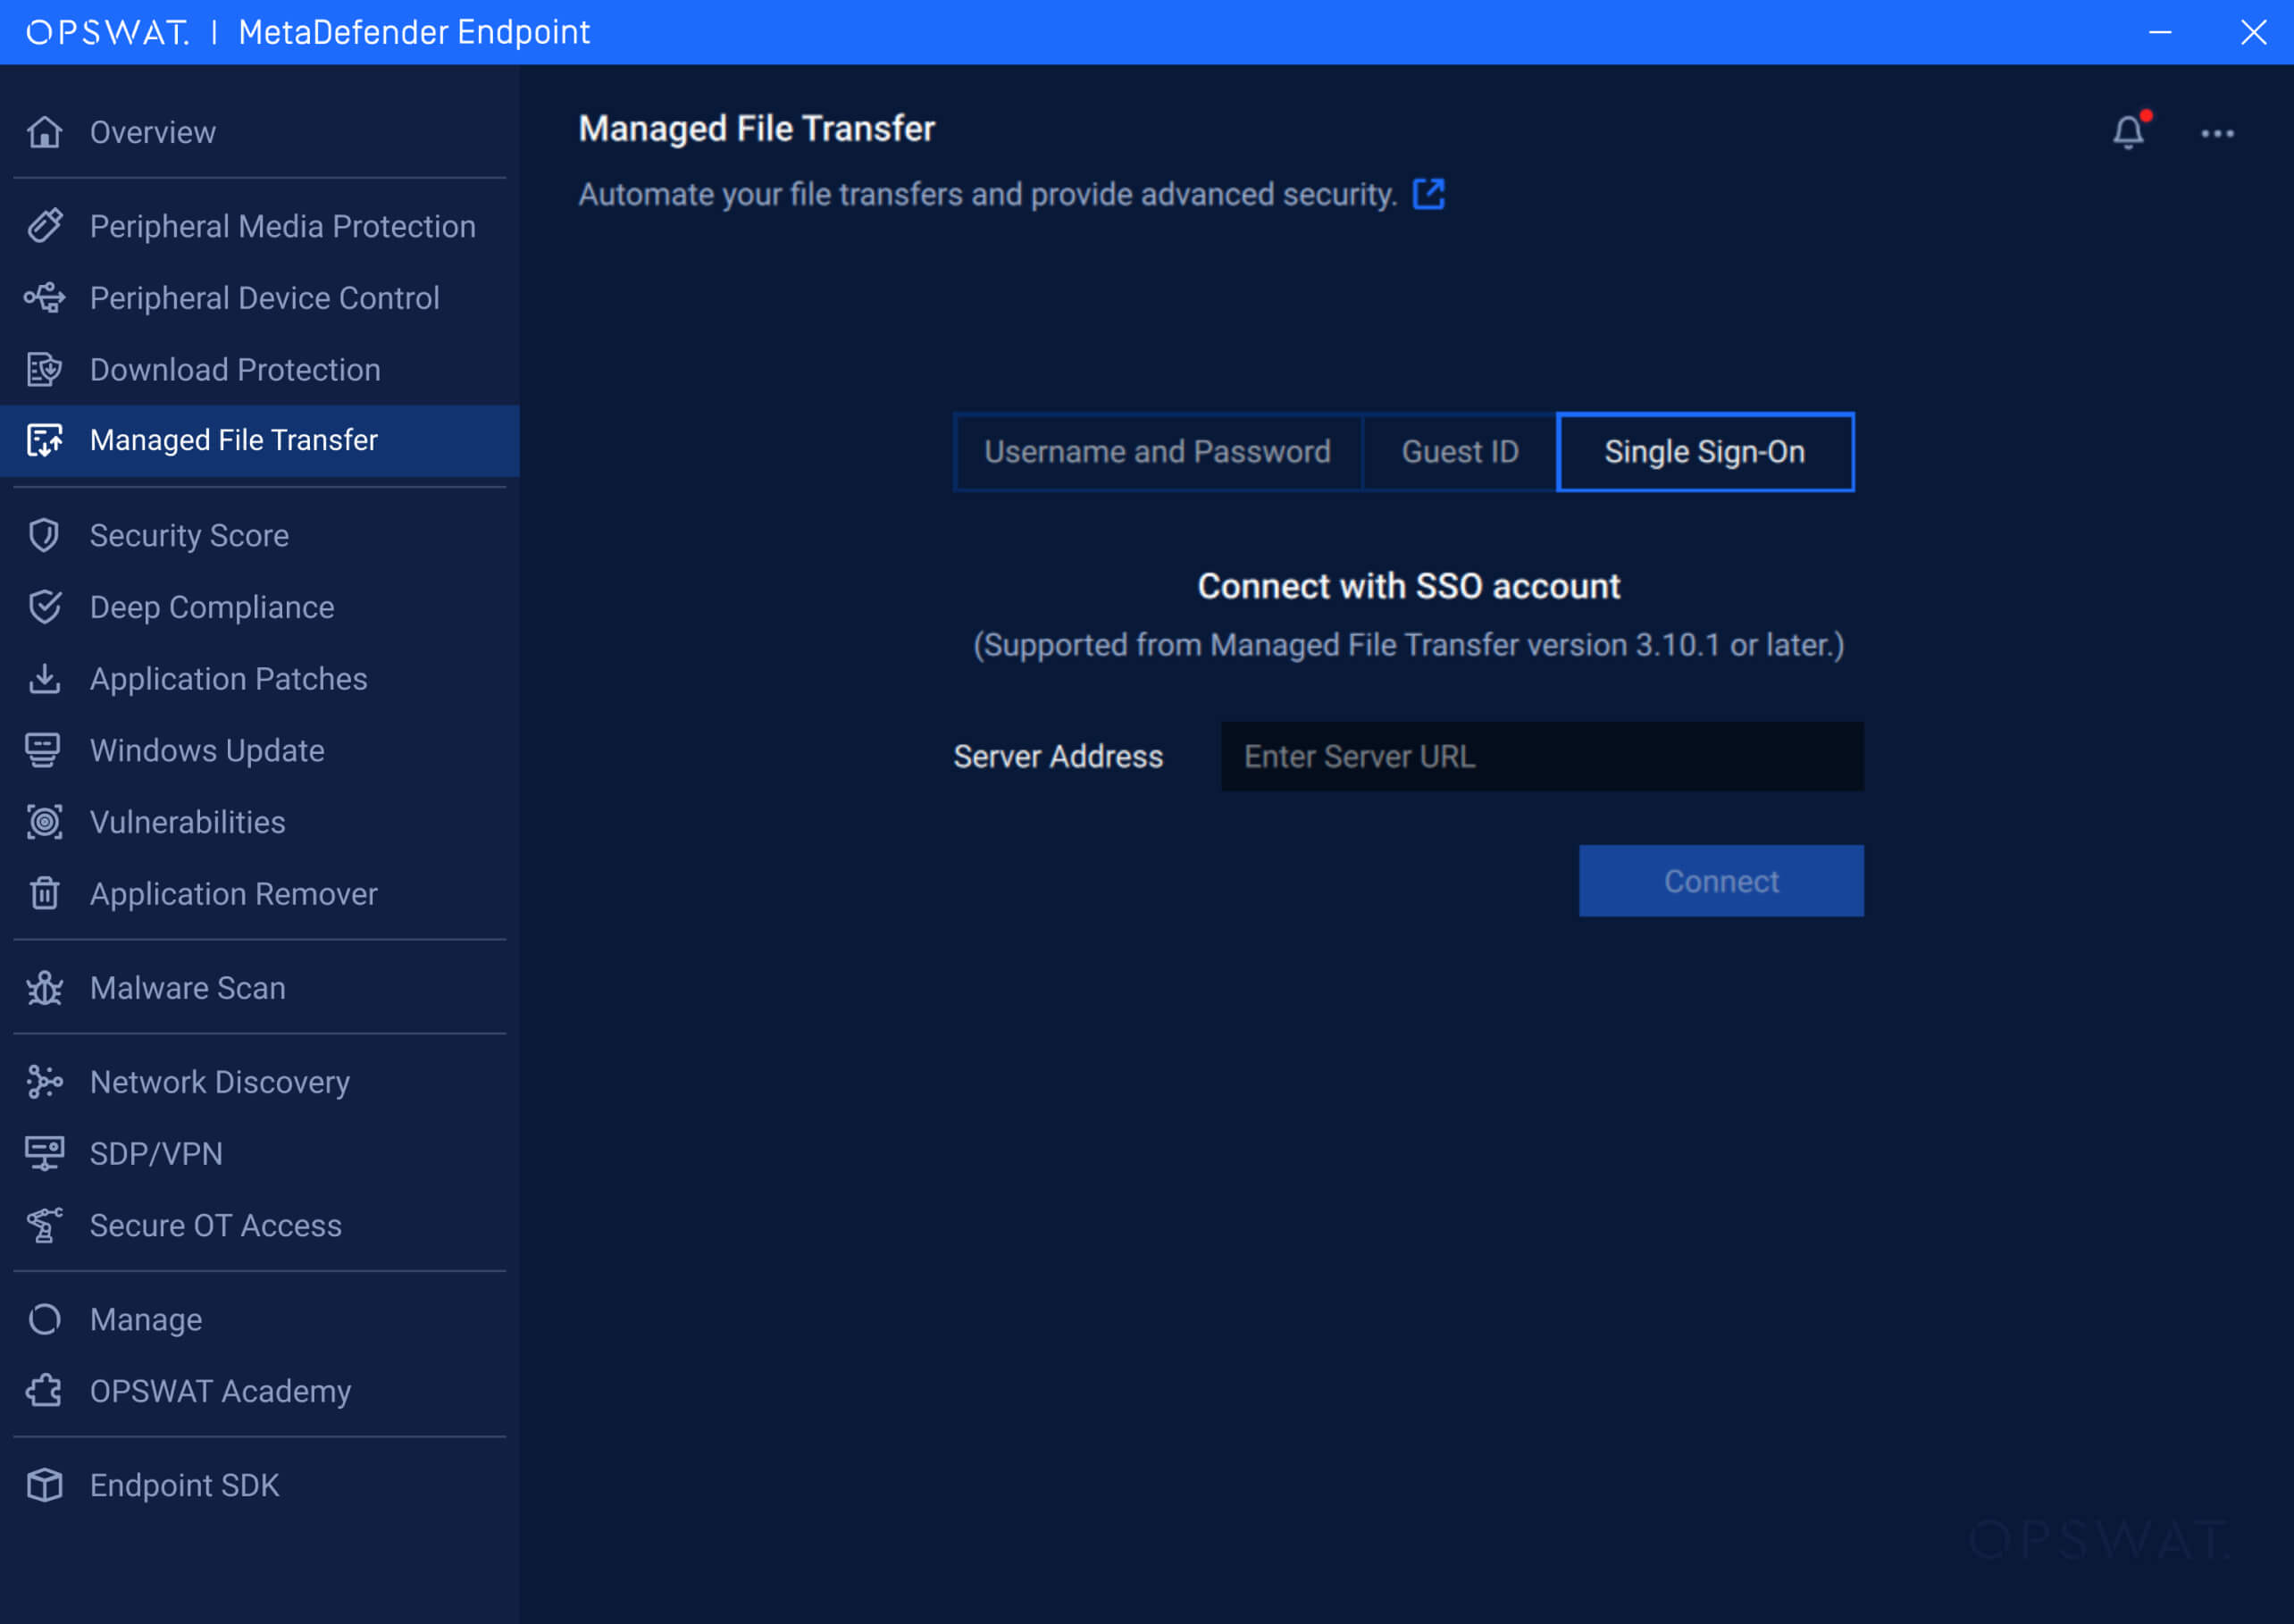Click the Download Protection shield icon
This screenshot has width=2294, height=1624.
[x=44, y=369]
